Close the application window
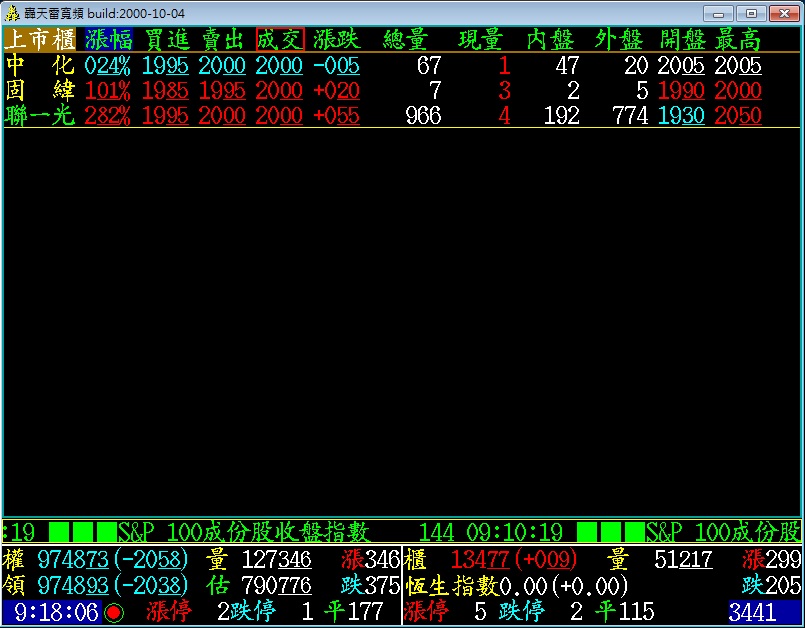This screenshot has height=628, width=805. (x=783, y=13)
